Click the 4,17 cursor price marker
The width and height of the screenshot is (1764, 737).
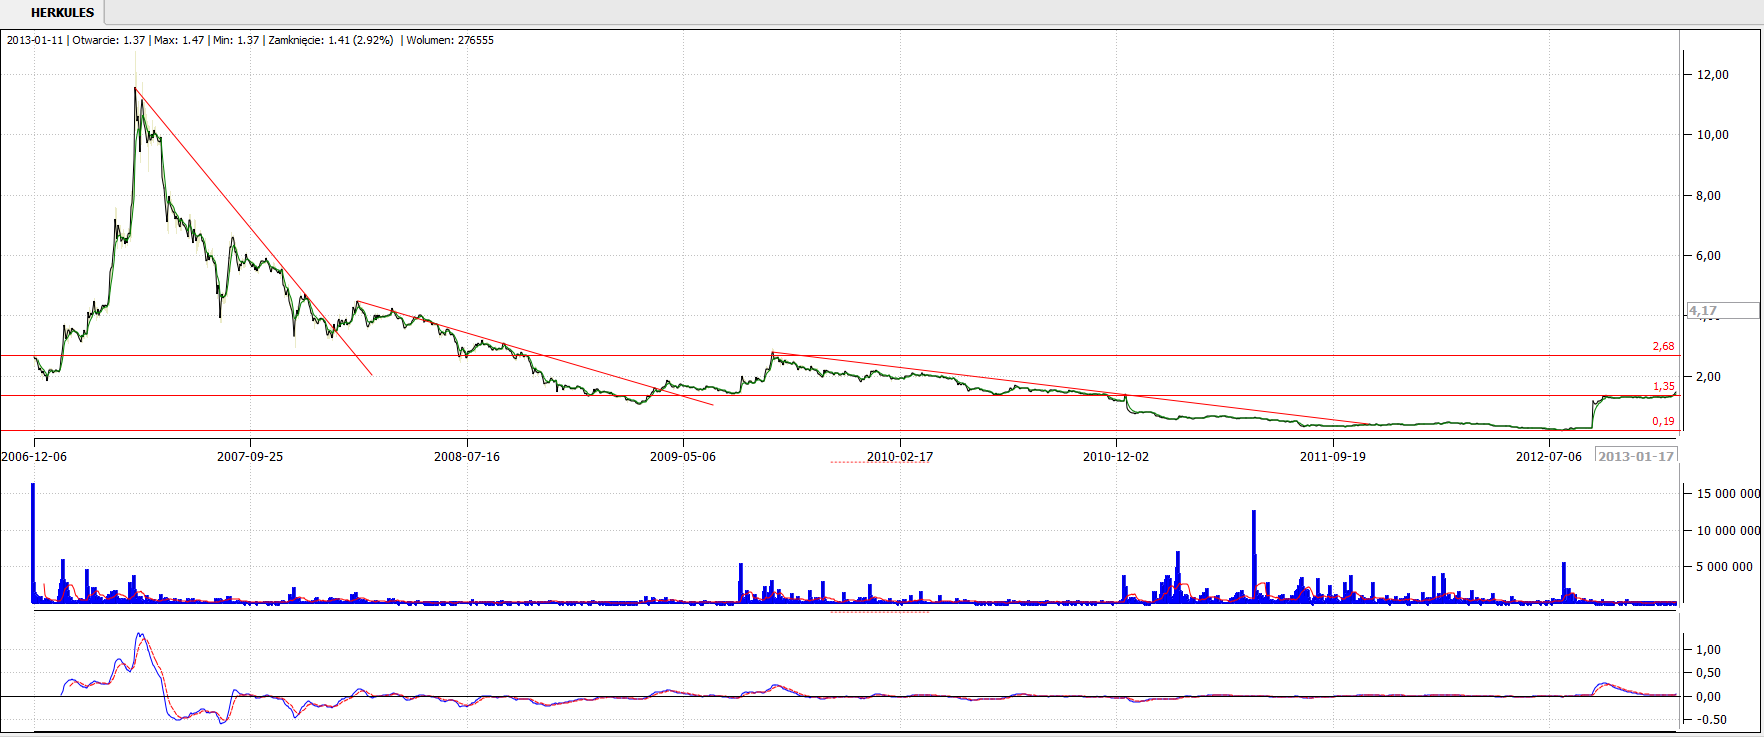[x=1723, y=311]
